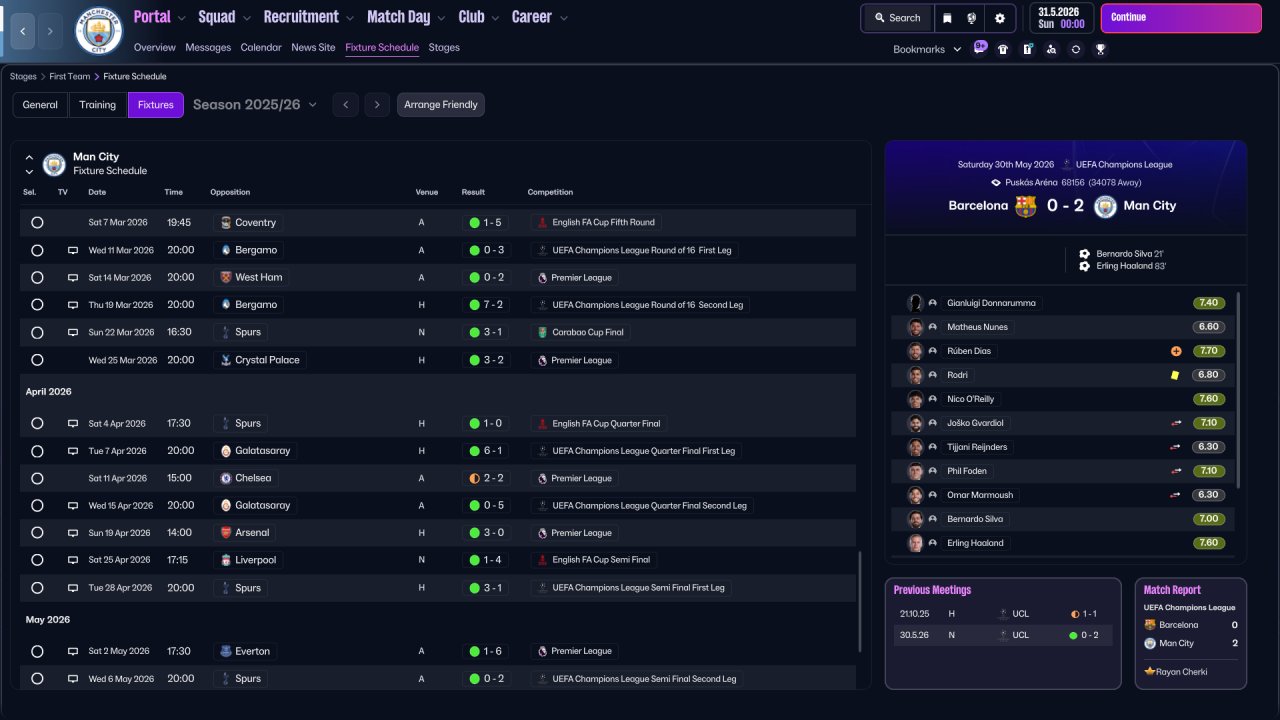
Task: Click Rodri's yellow card icon
Action: (1176, 375)
